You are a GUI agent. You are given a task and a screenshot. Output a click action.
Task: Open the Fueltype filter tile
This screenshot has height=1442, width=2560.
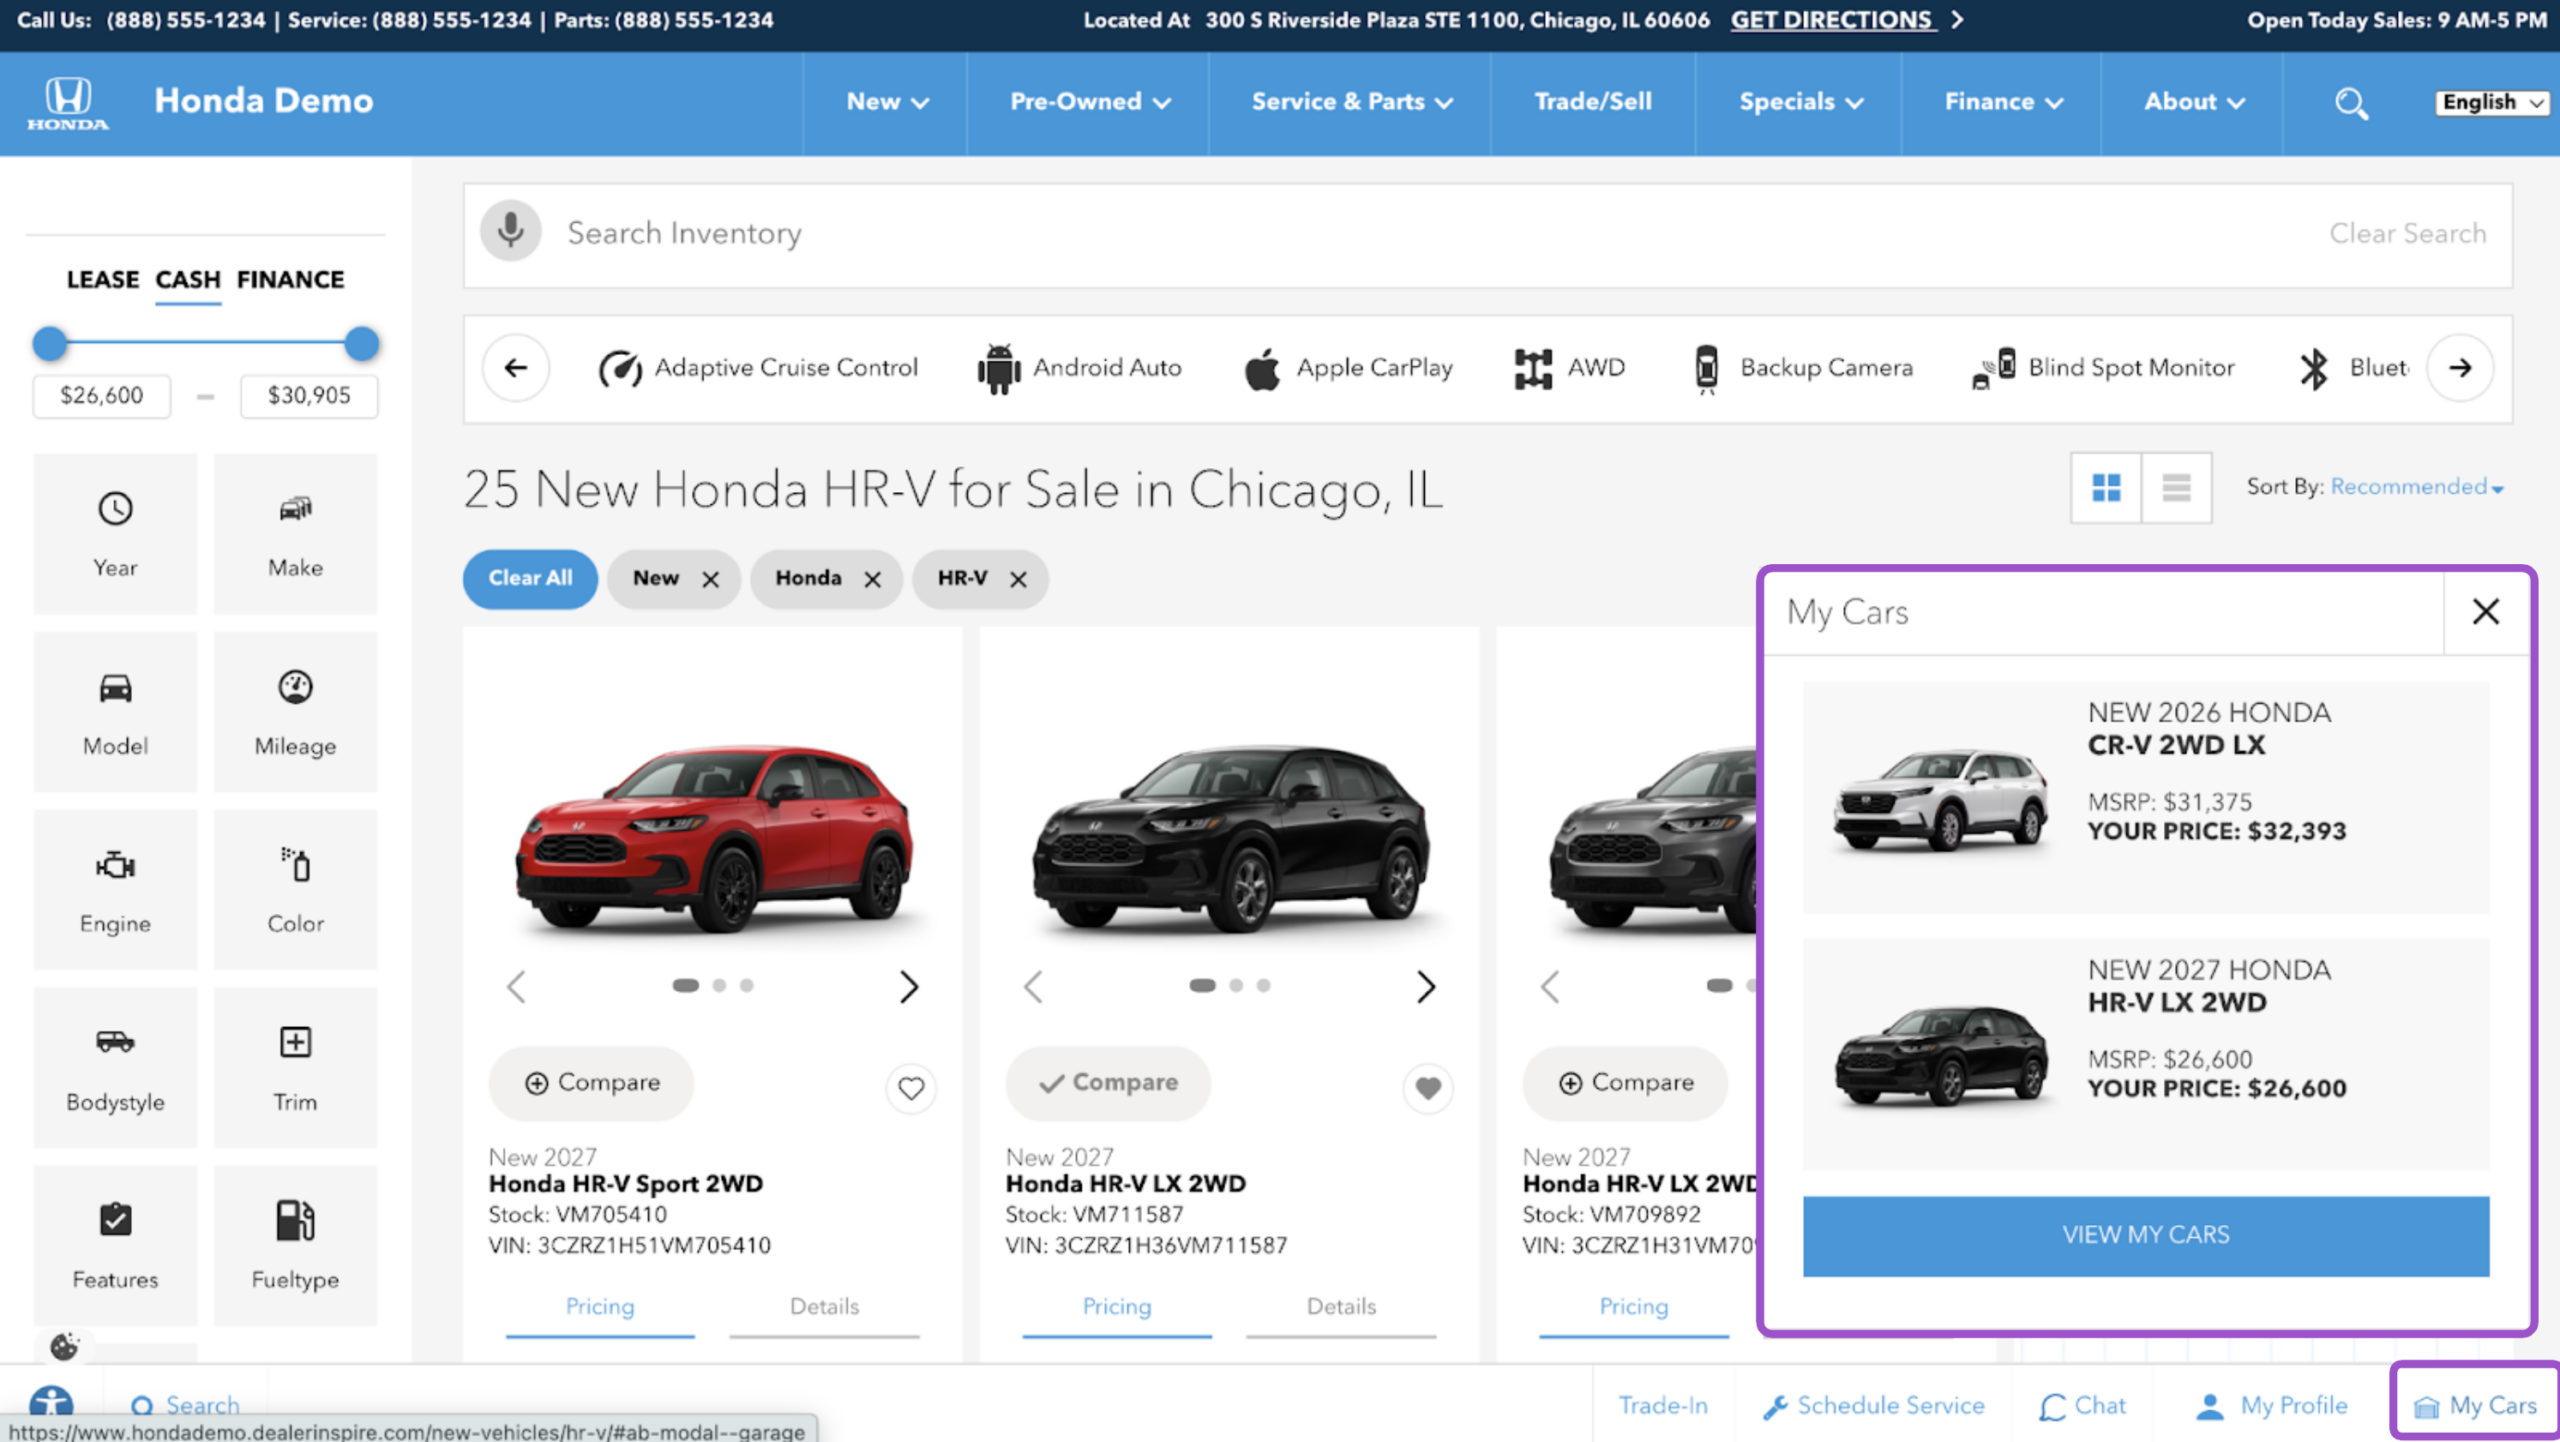point(295,1246)
